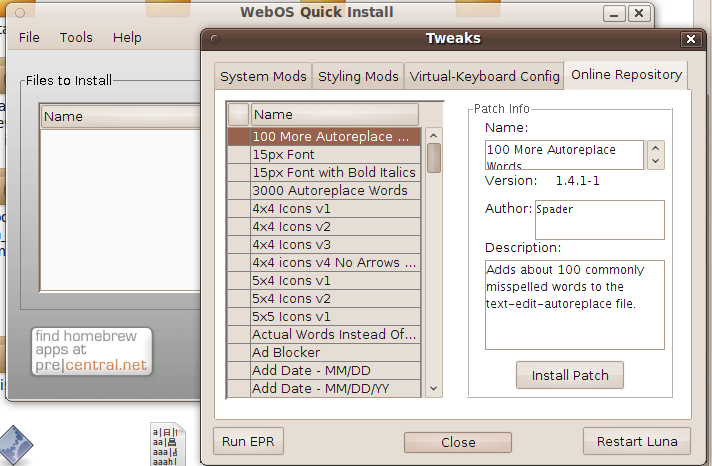The image size is (712, 466).
Task: Tick the checkbox cell beside 4x4 Icons v3
Action: pyautogui.click(x=239, y=244)
